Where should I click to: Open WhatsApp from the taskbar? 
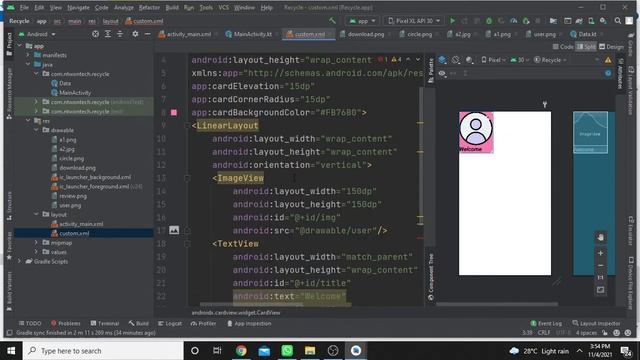point(287,351)
